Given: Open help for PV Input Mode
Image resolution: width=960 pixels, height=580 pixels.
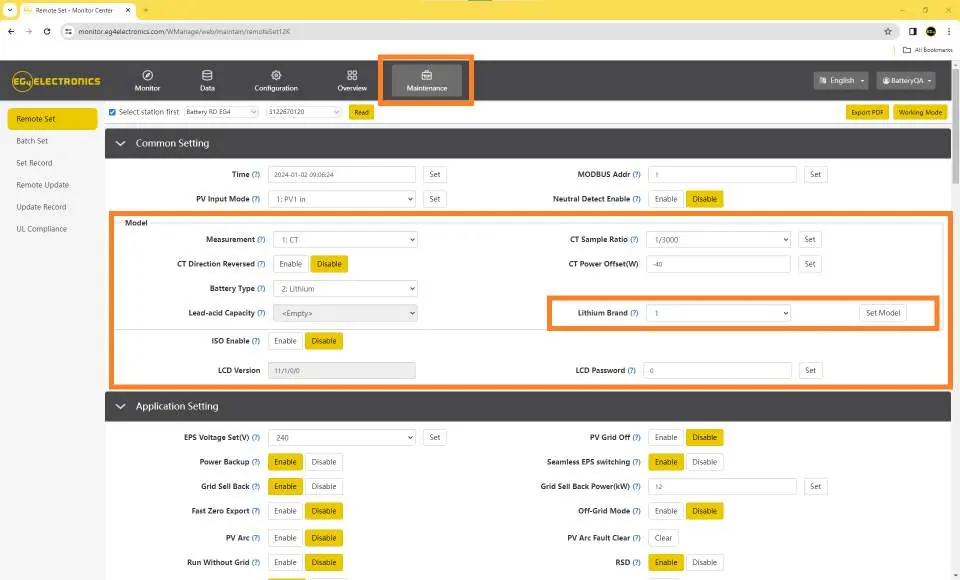Looking at the screenshot, I should (256, 199).
